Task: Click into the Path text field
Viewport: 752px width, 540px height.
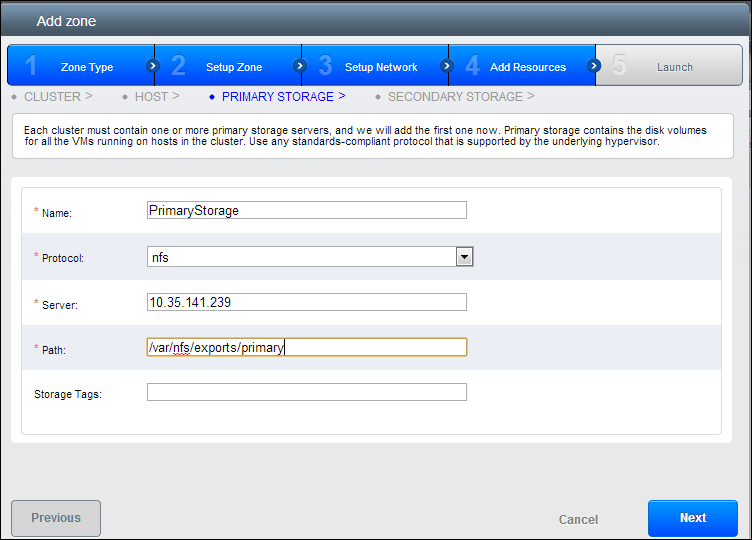Action: [x=306, y=347]
